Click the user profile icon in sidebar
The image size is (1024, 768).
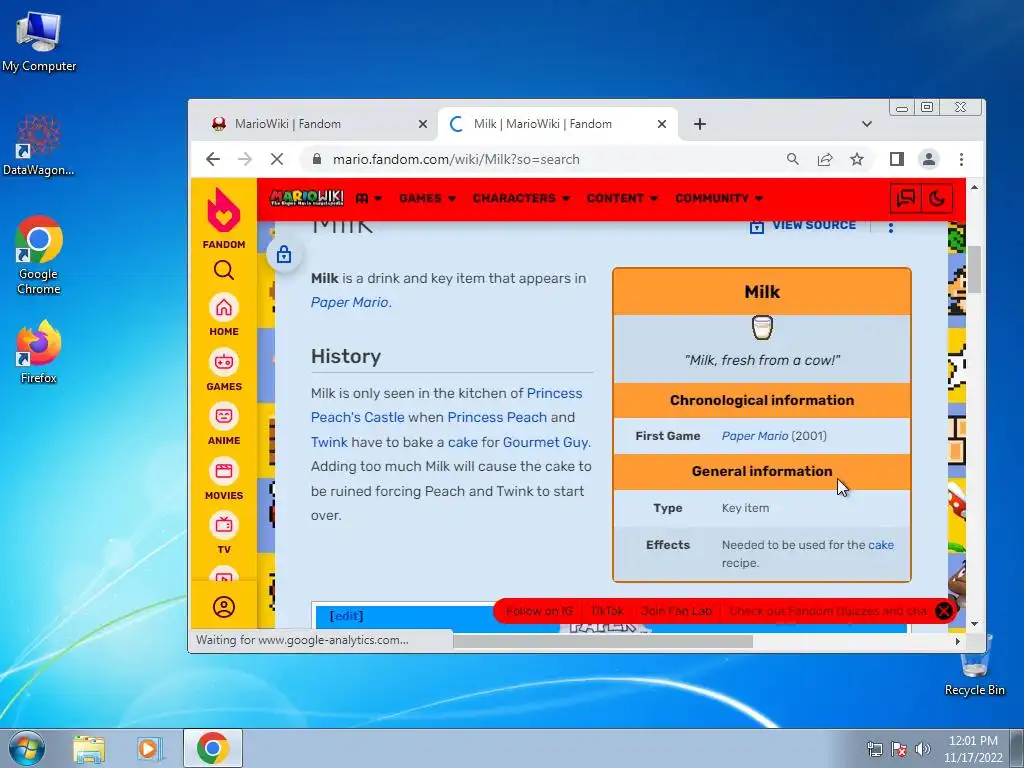(x=223, y=607)
